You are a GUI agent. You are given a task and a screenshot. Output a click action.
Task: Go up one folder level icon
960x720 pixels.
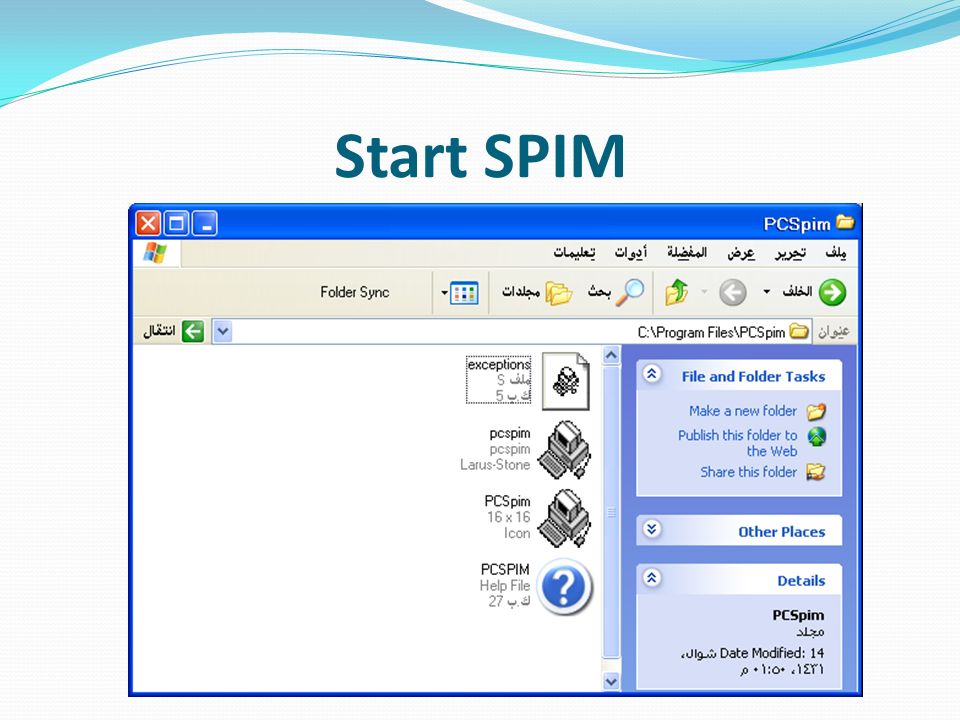[677, 292]
